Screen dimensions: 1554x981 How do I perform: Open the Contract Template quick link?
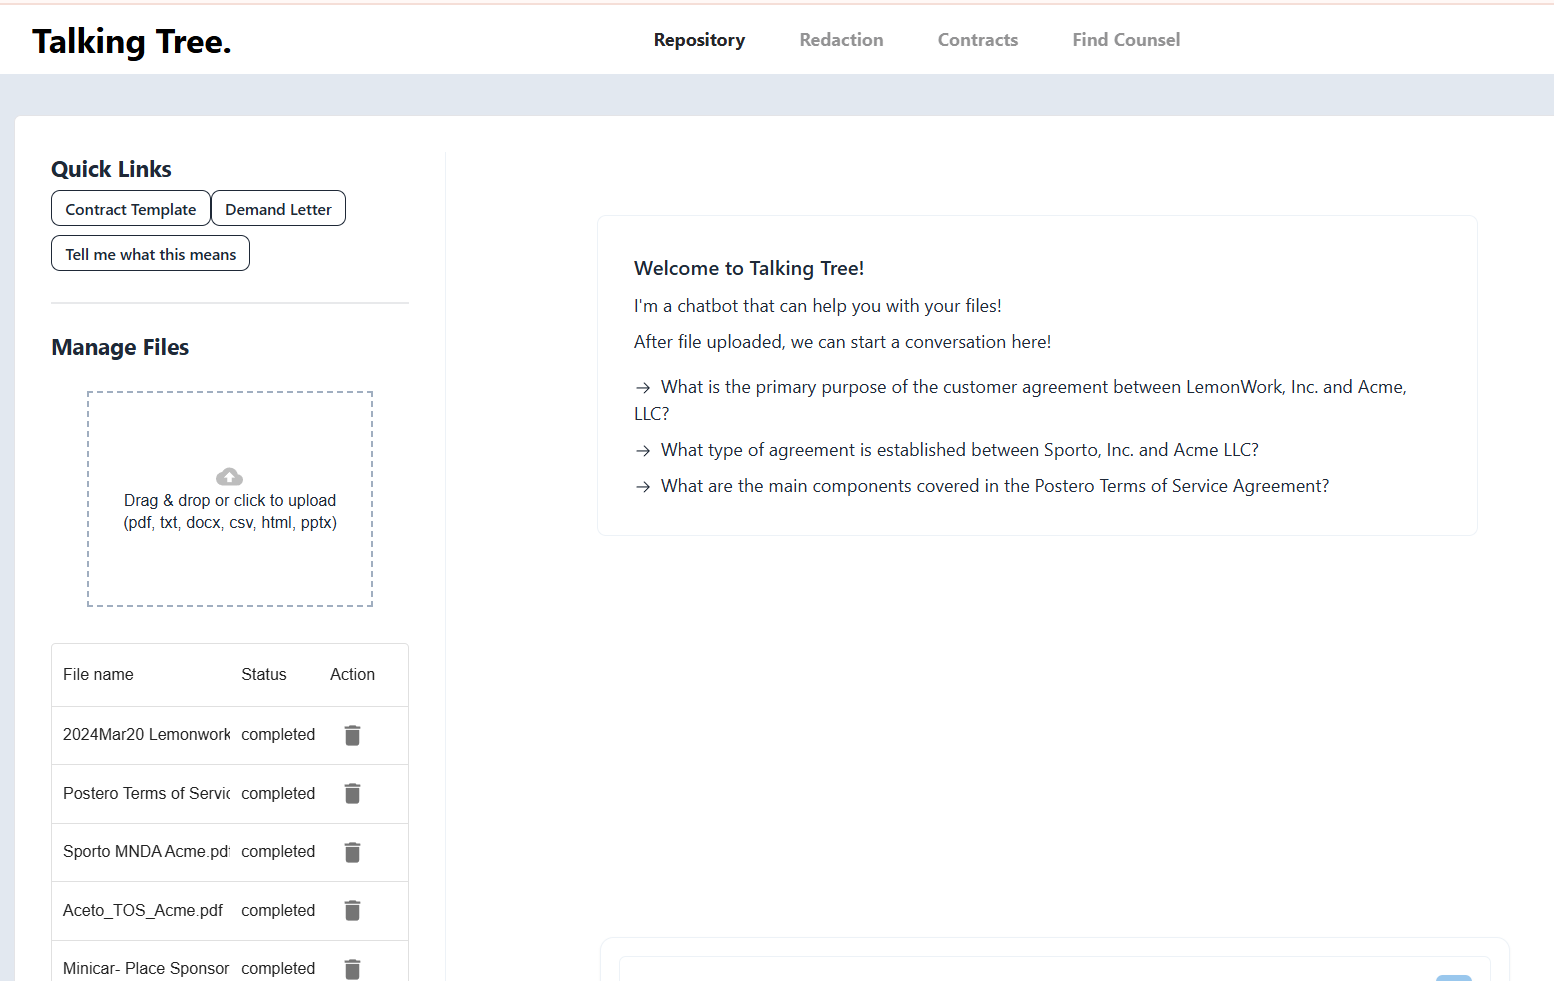130,209
